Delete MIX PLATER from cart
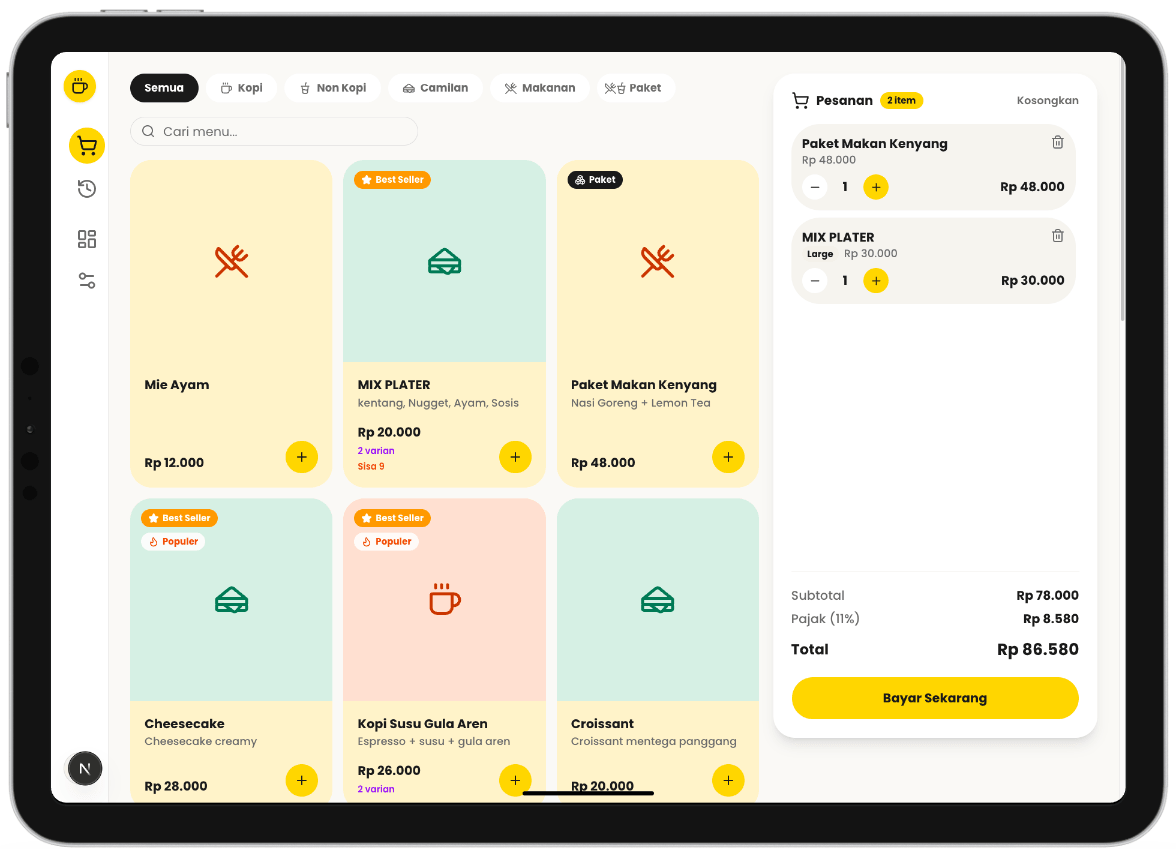This screenshot has width=1176, height=849. click(x=1058, y=236)
